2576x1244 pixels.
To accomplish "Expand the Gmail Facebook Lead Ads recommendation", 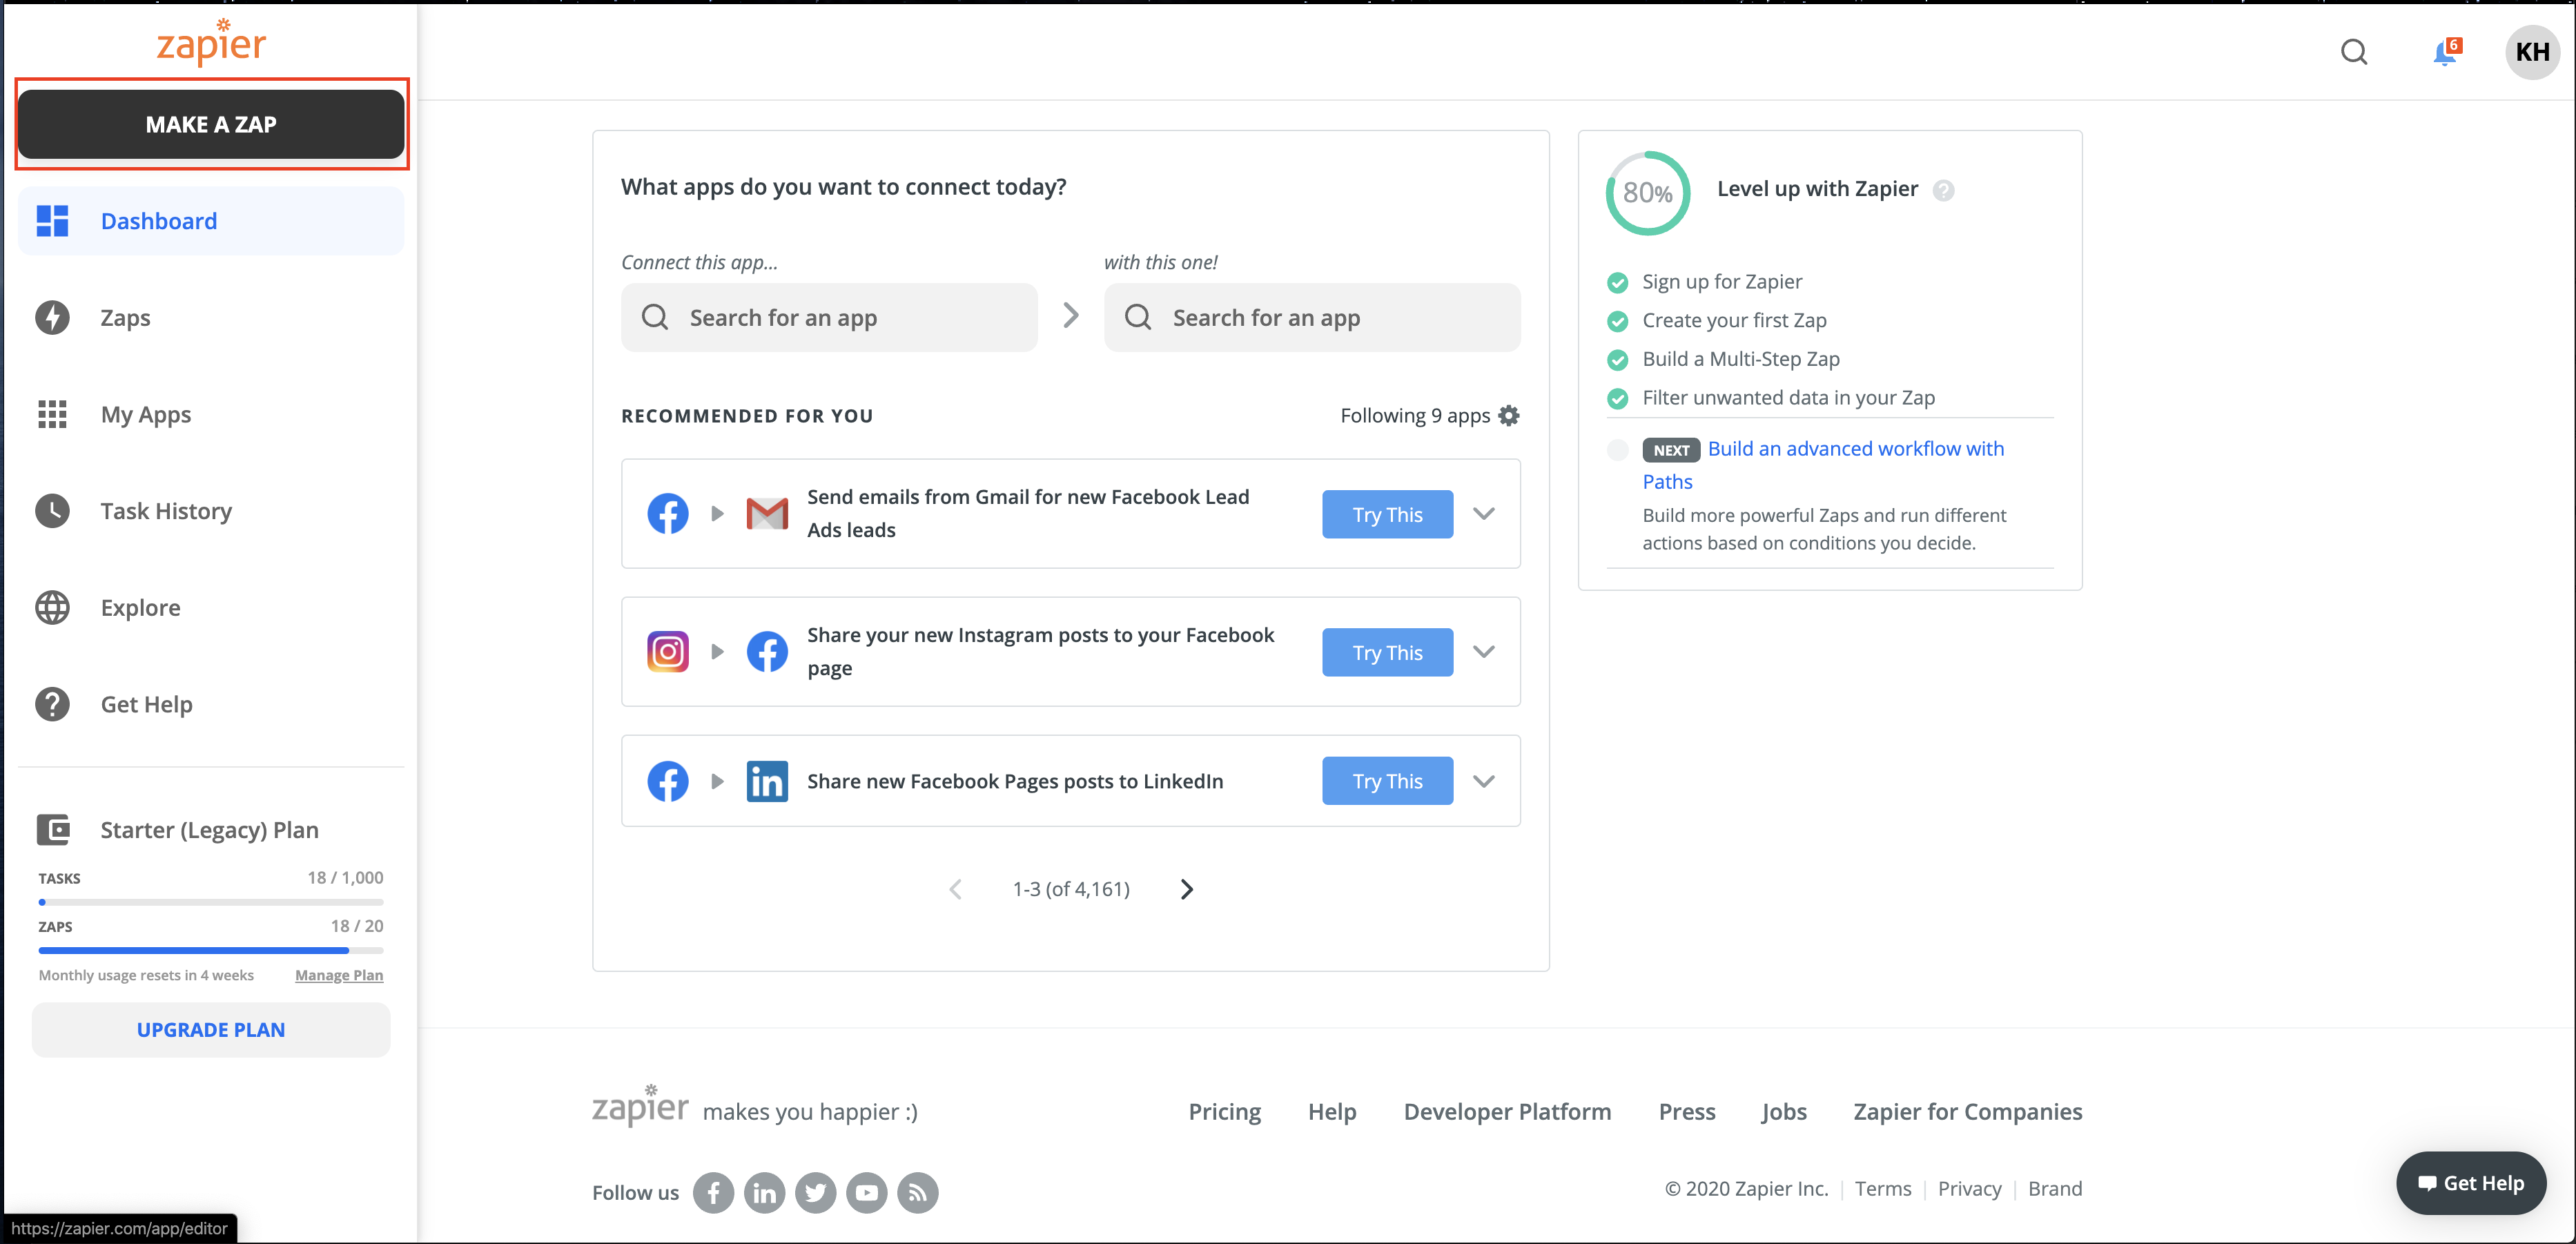I will tap(1484, 514).
